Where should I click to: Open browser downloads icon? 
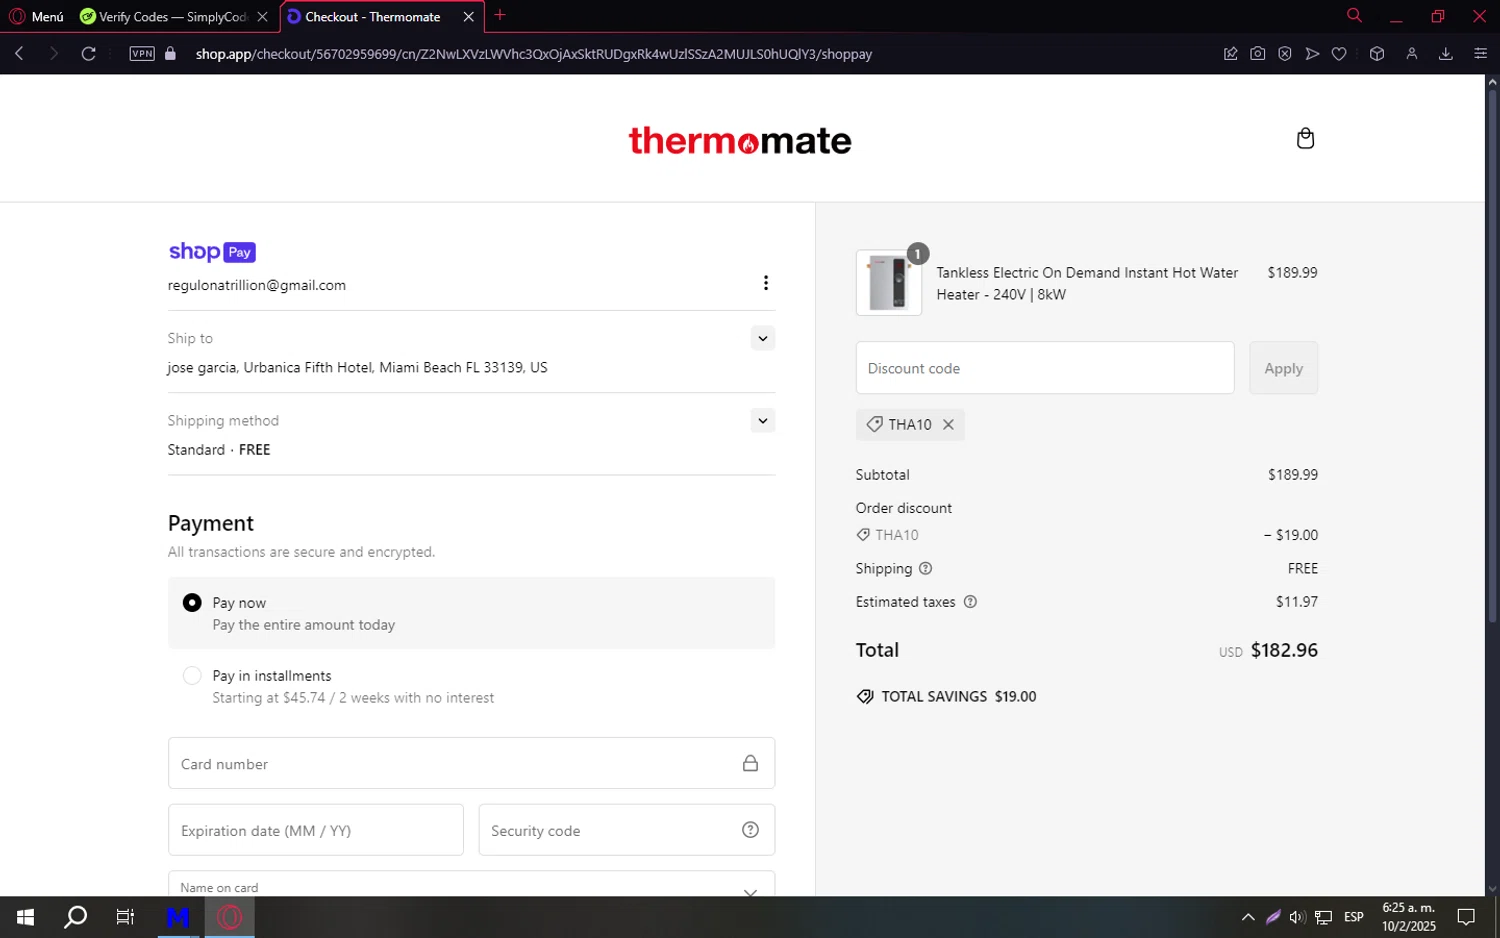point(1446,54)
